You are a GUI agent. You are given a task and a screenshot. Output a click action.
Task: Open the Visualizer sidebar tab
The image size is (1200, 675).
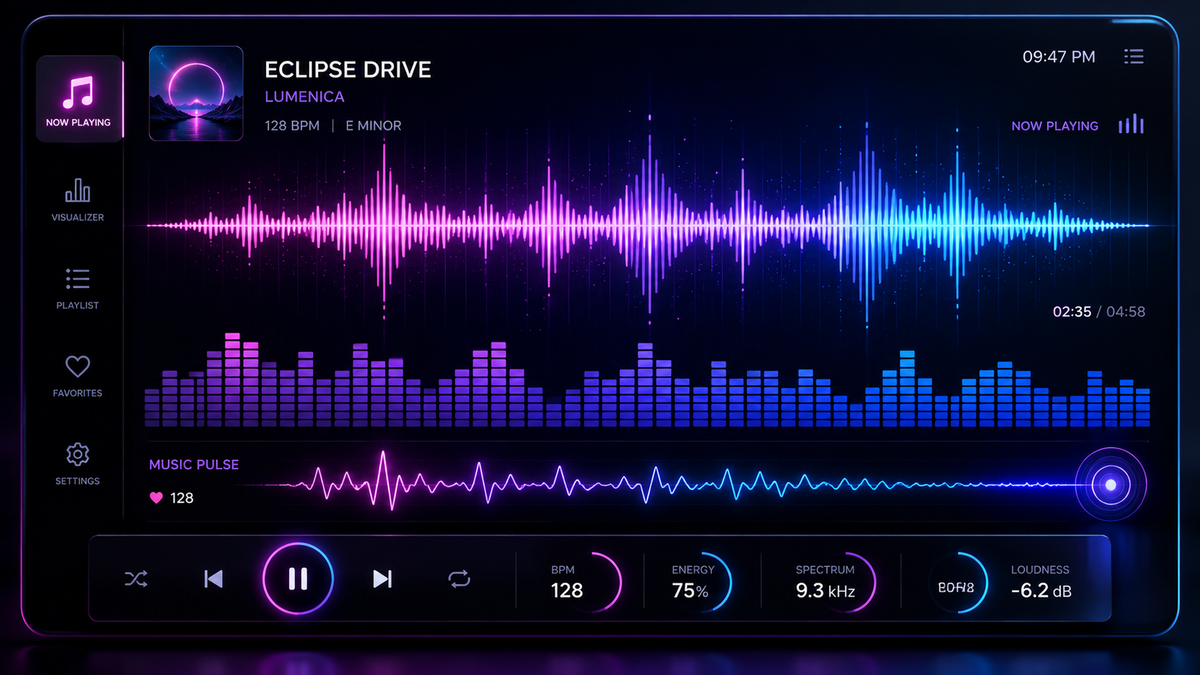(x=78, y=200)
